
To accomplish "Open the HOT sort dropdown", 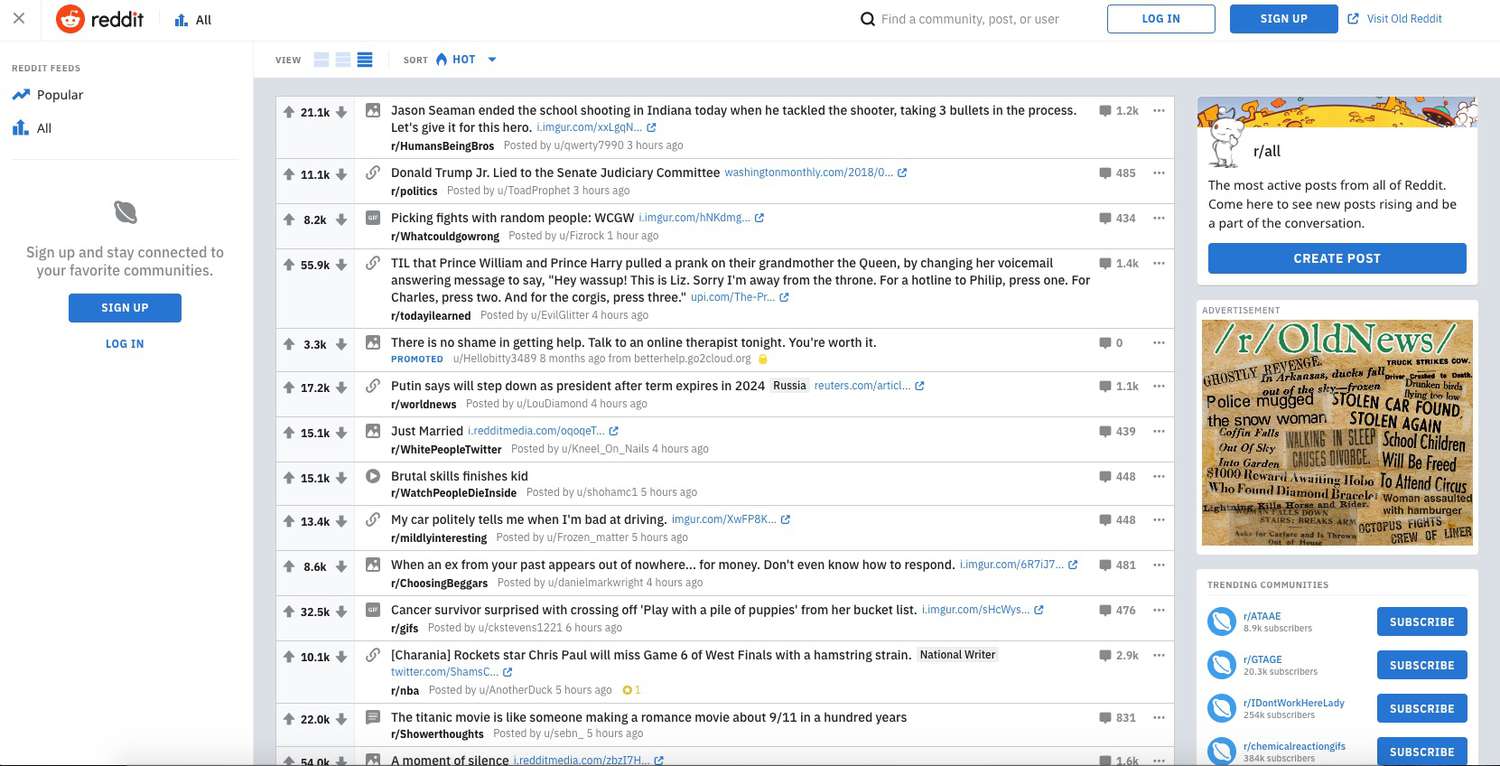I will [466, 60].
